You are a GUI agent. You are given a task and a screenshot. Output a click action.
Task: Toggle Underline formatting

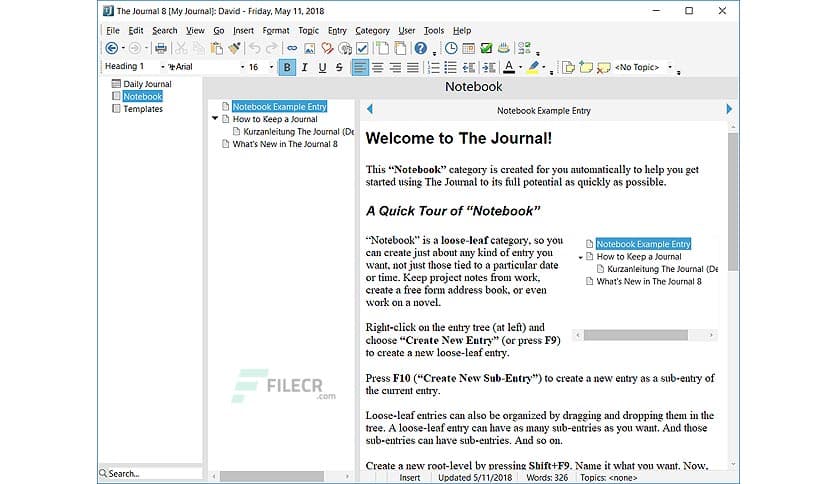322,67
